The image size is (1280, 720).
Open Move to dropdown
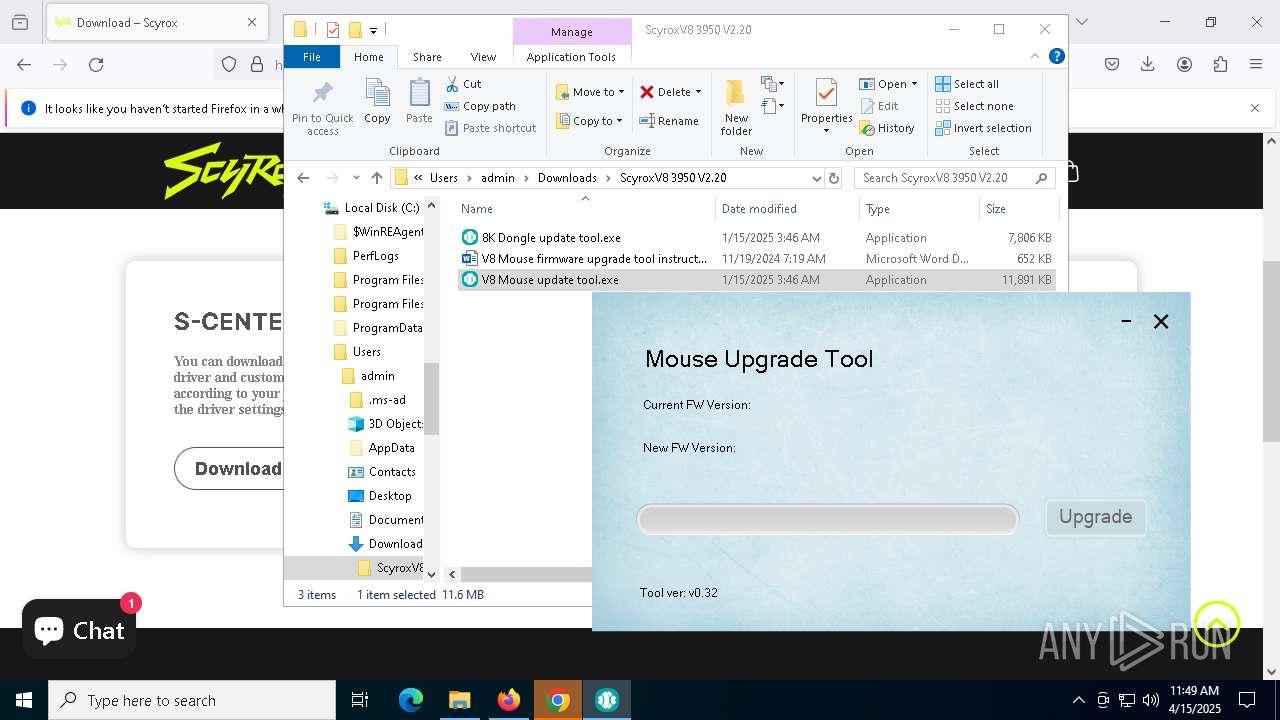[x=590, y=92]
